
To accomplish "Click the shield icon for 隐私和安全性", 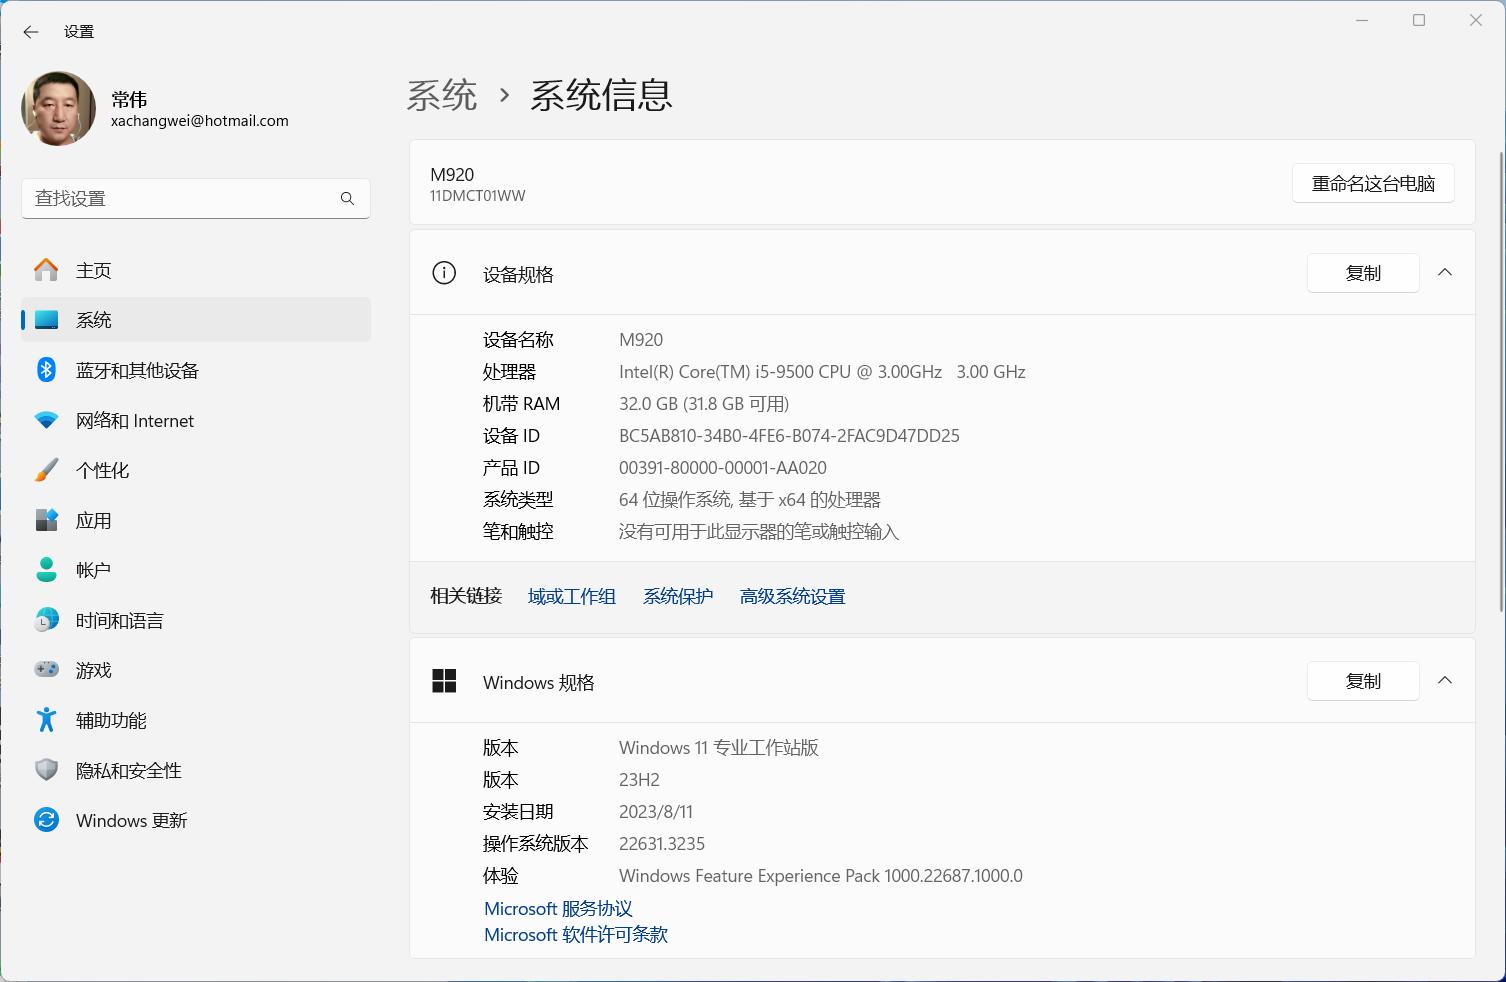I will point(46,770).
